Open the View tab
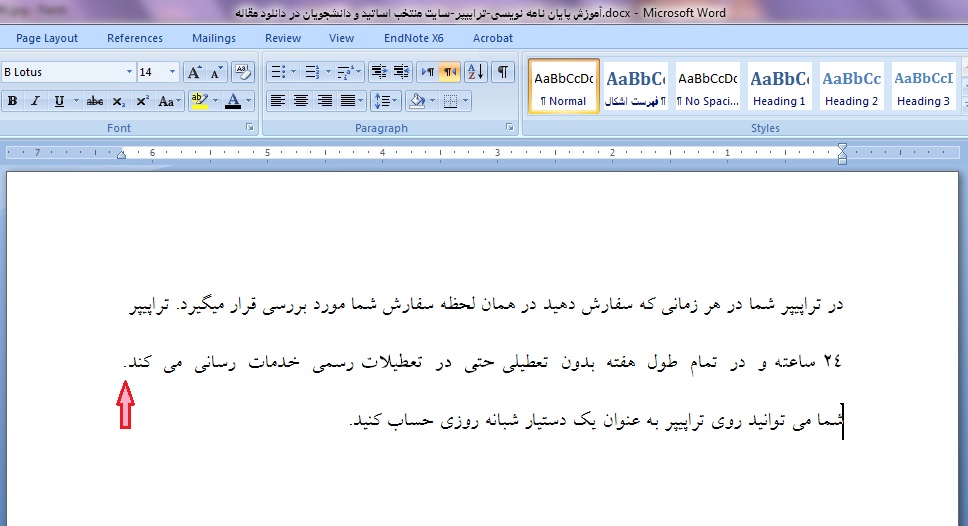 (341, 38)
